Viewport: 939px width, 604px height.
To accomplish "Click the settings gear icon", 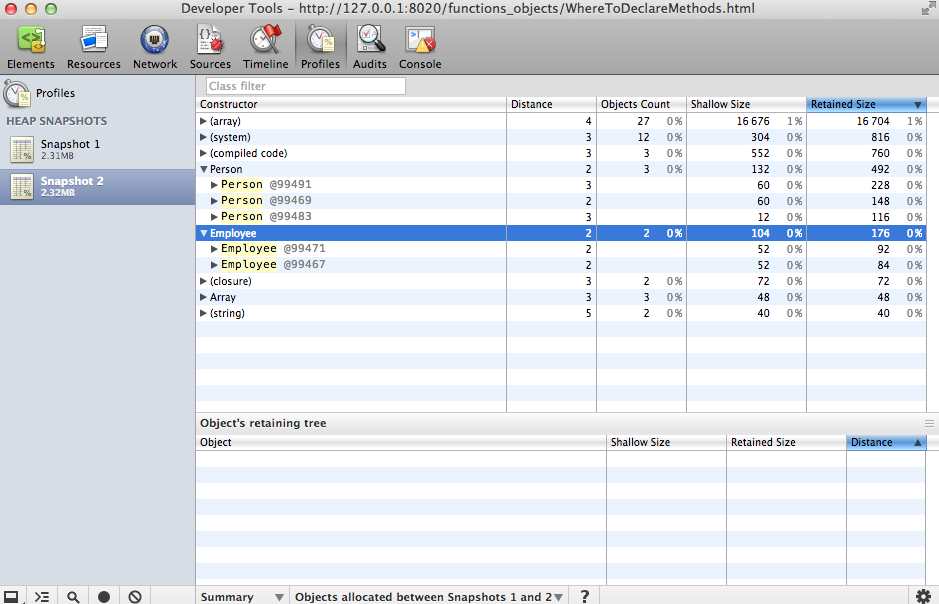I will (x=922, y=596).
